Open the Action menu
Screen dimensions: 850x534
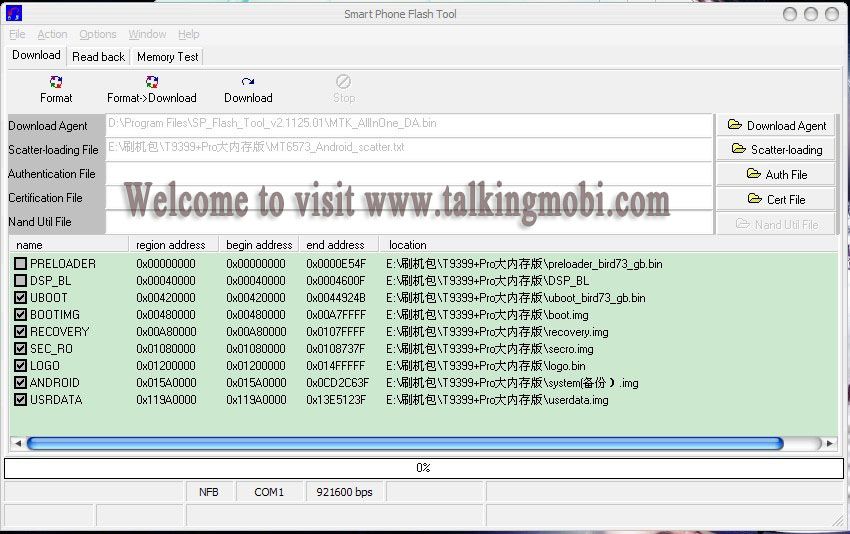tap(52, 34)
